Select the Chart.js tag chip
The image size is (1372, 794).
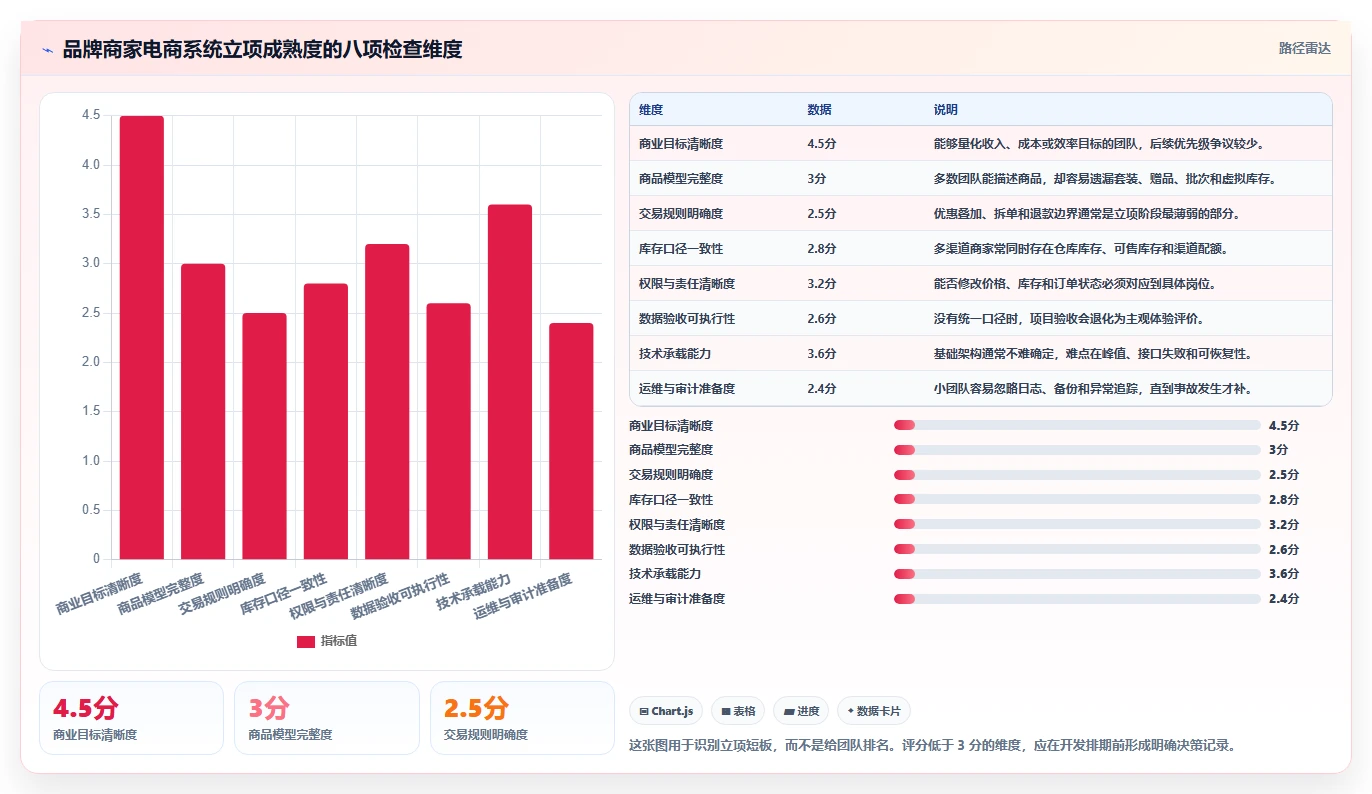[x=667, y=711]
